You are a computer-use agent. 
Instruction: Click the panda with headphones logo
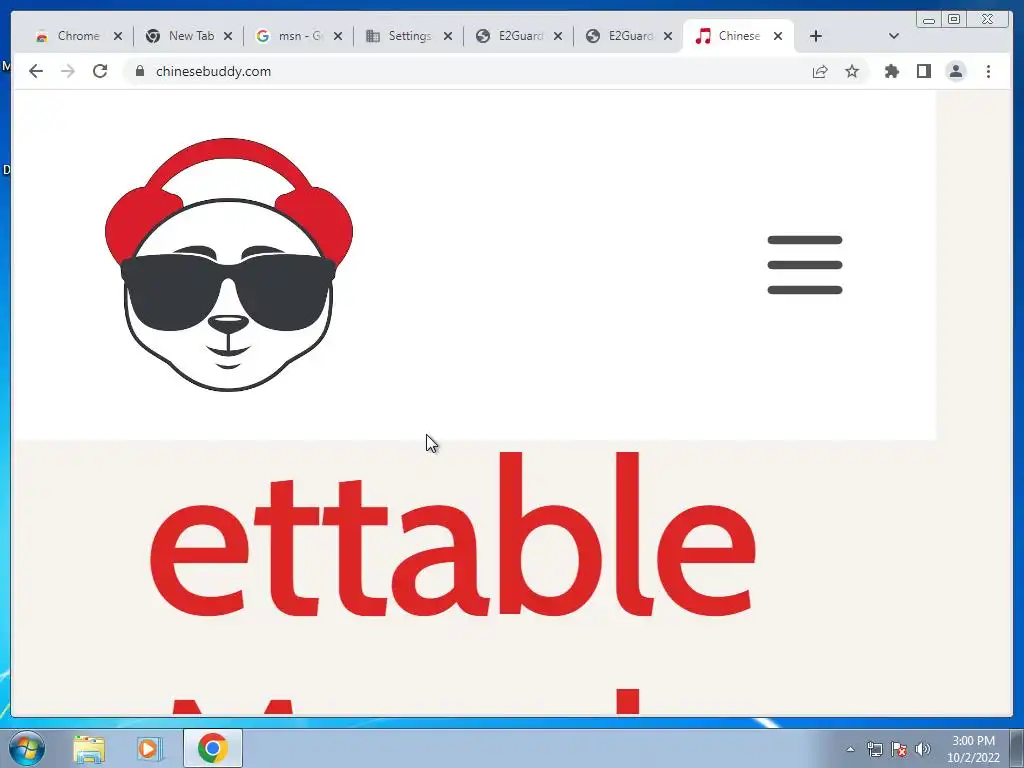pos(229,264)
